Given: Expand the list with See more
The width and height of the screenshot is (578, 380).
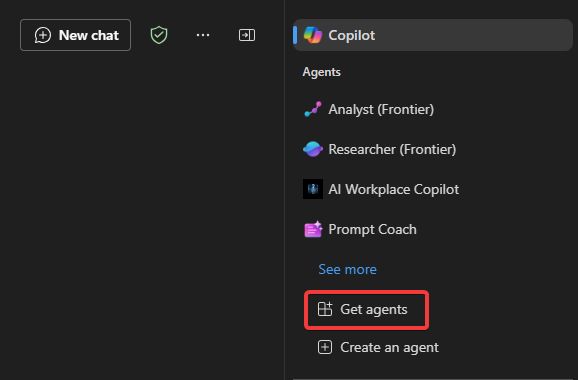Looking at the screenshot, I should pyautogui.click(x=347, y=269).
